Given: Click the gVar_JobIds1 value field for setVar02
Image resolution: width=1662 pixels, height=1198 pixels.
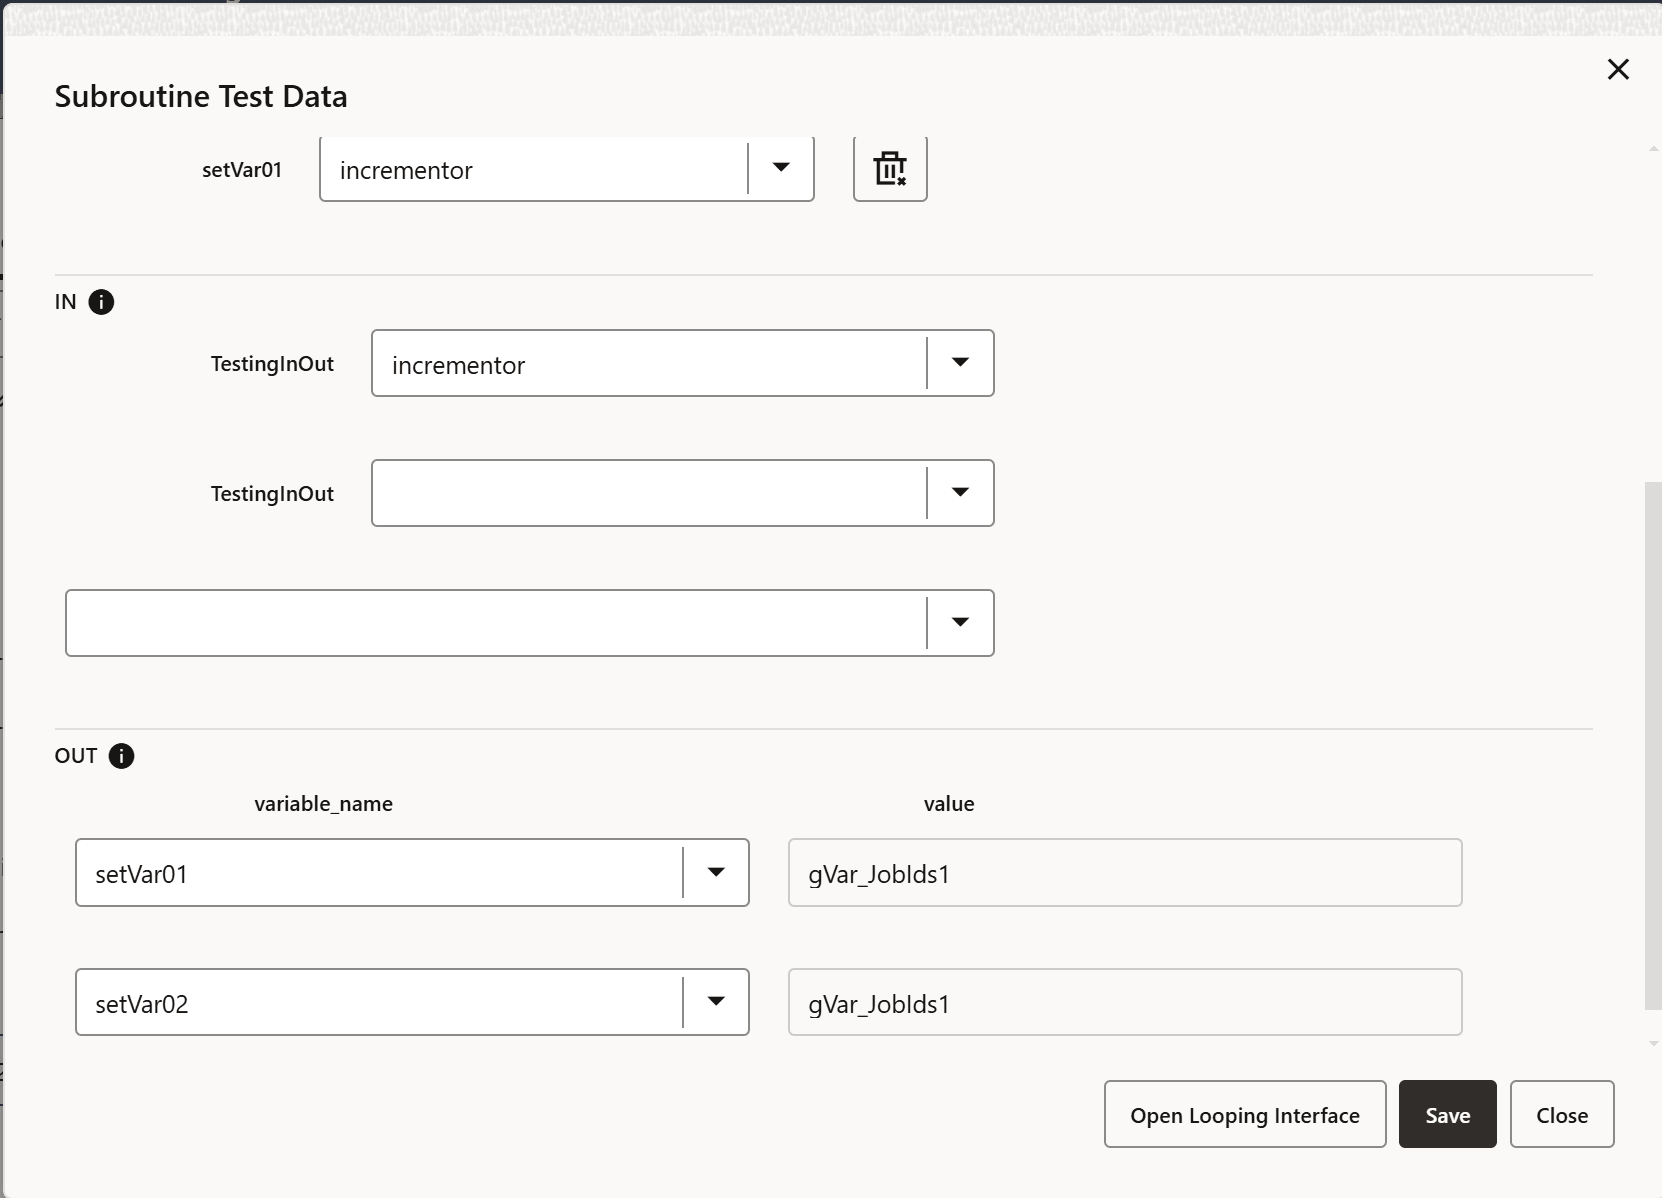Looking at the screenshot, I should 1124,1002.
